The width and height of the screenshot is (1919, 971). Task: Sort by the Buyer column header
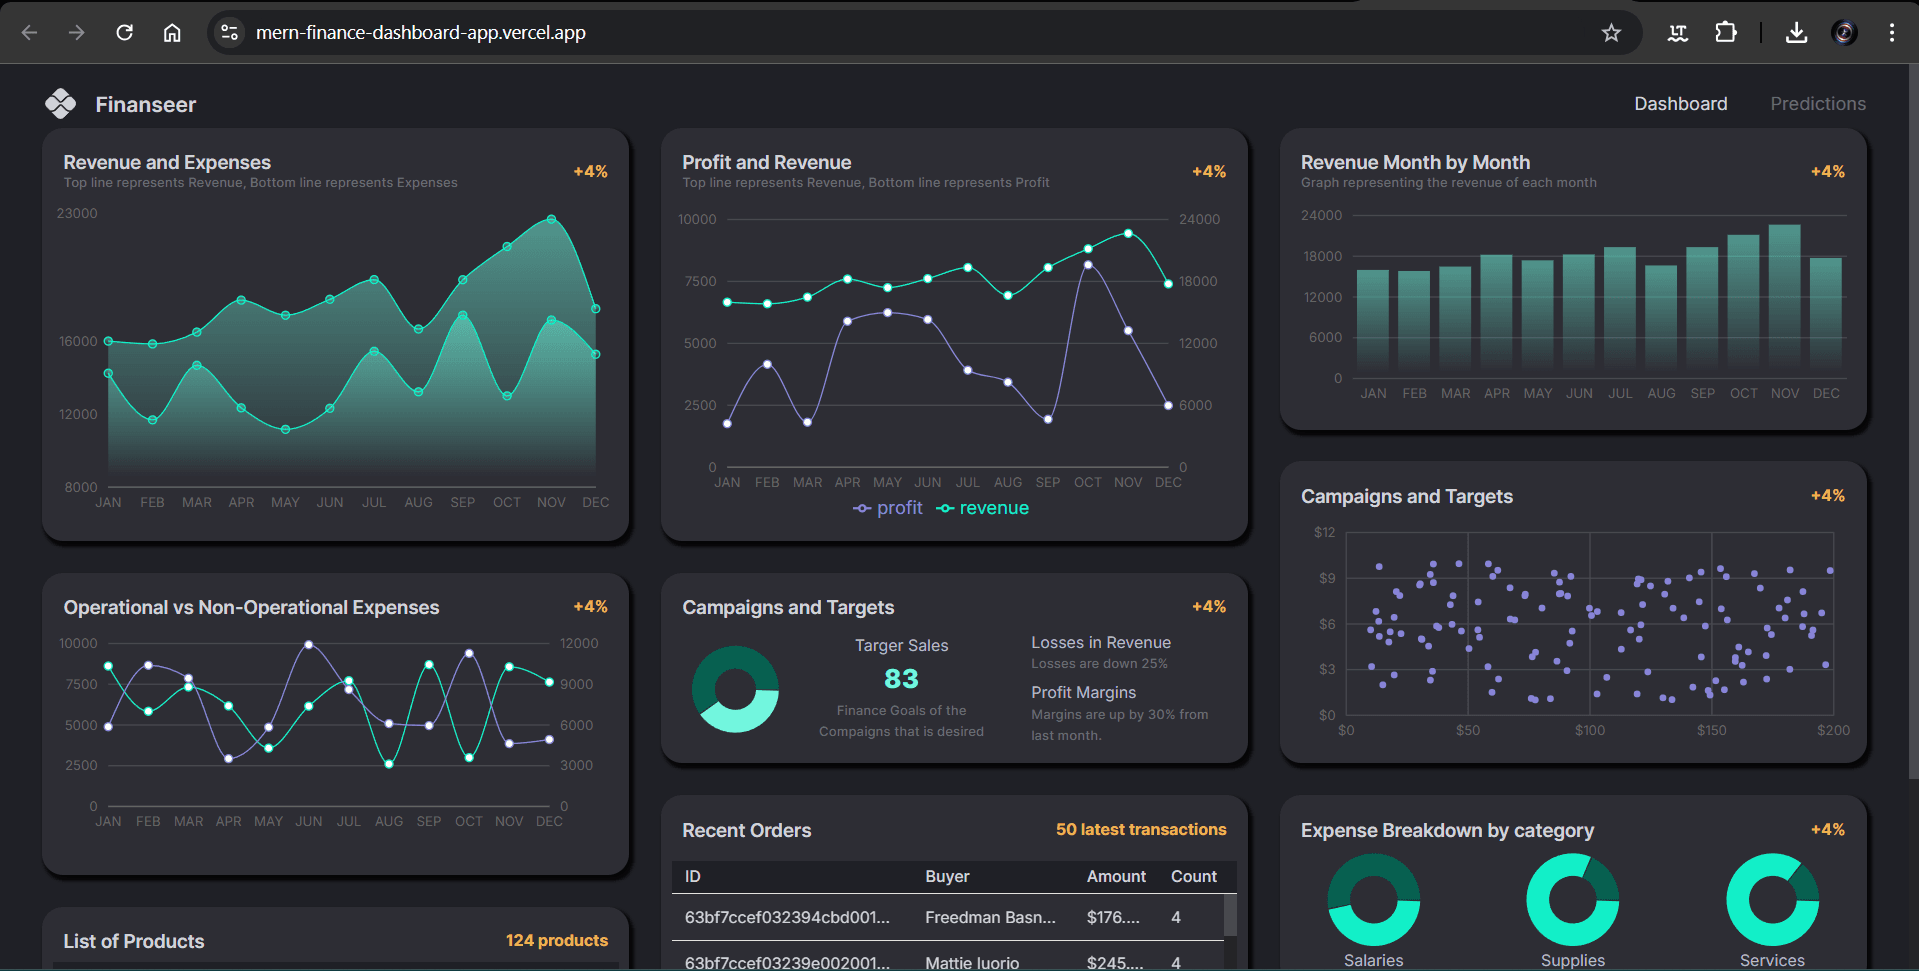click(x=947, y=877)
